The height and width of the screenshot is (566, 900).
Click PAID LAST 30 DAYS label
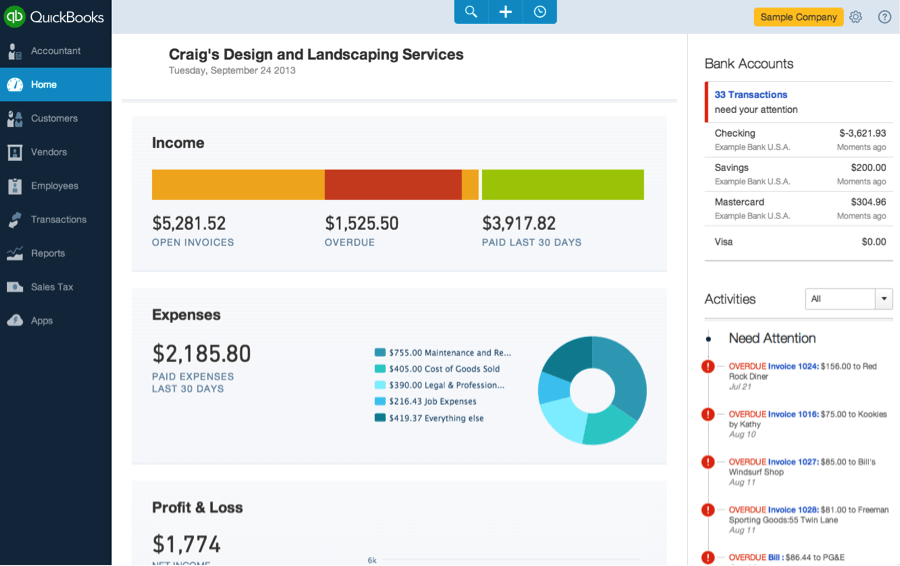click(x=532, y=242)
